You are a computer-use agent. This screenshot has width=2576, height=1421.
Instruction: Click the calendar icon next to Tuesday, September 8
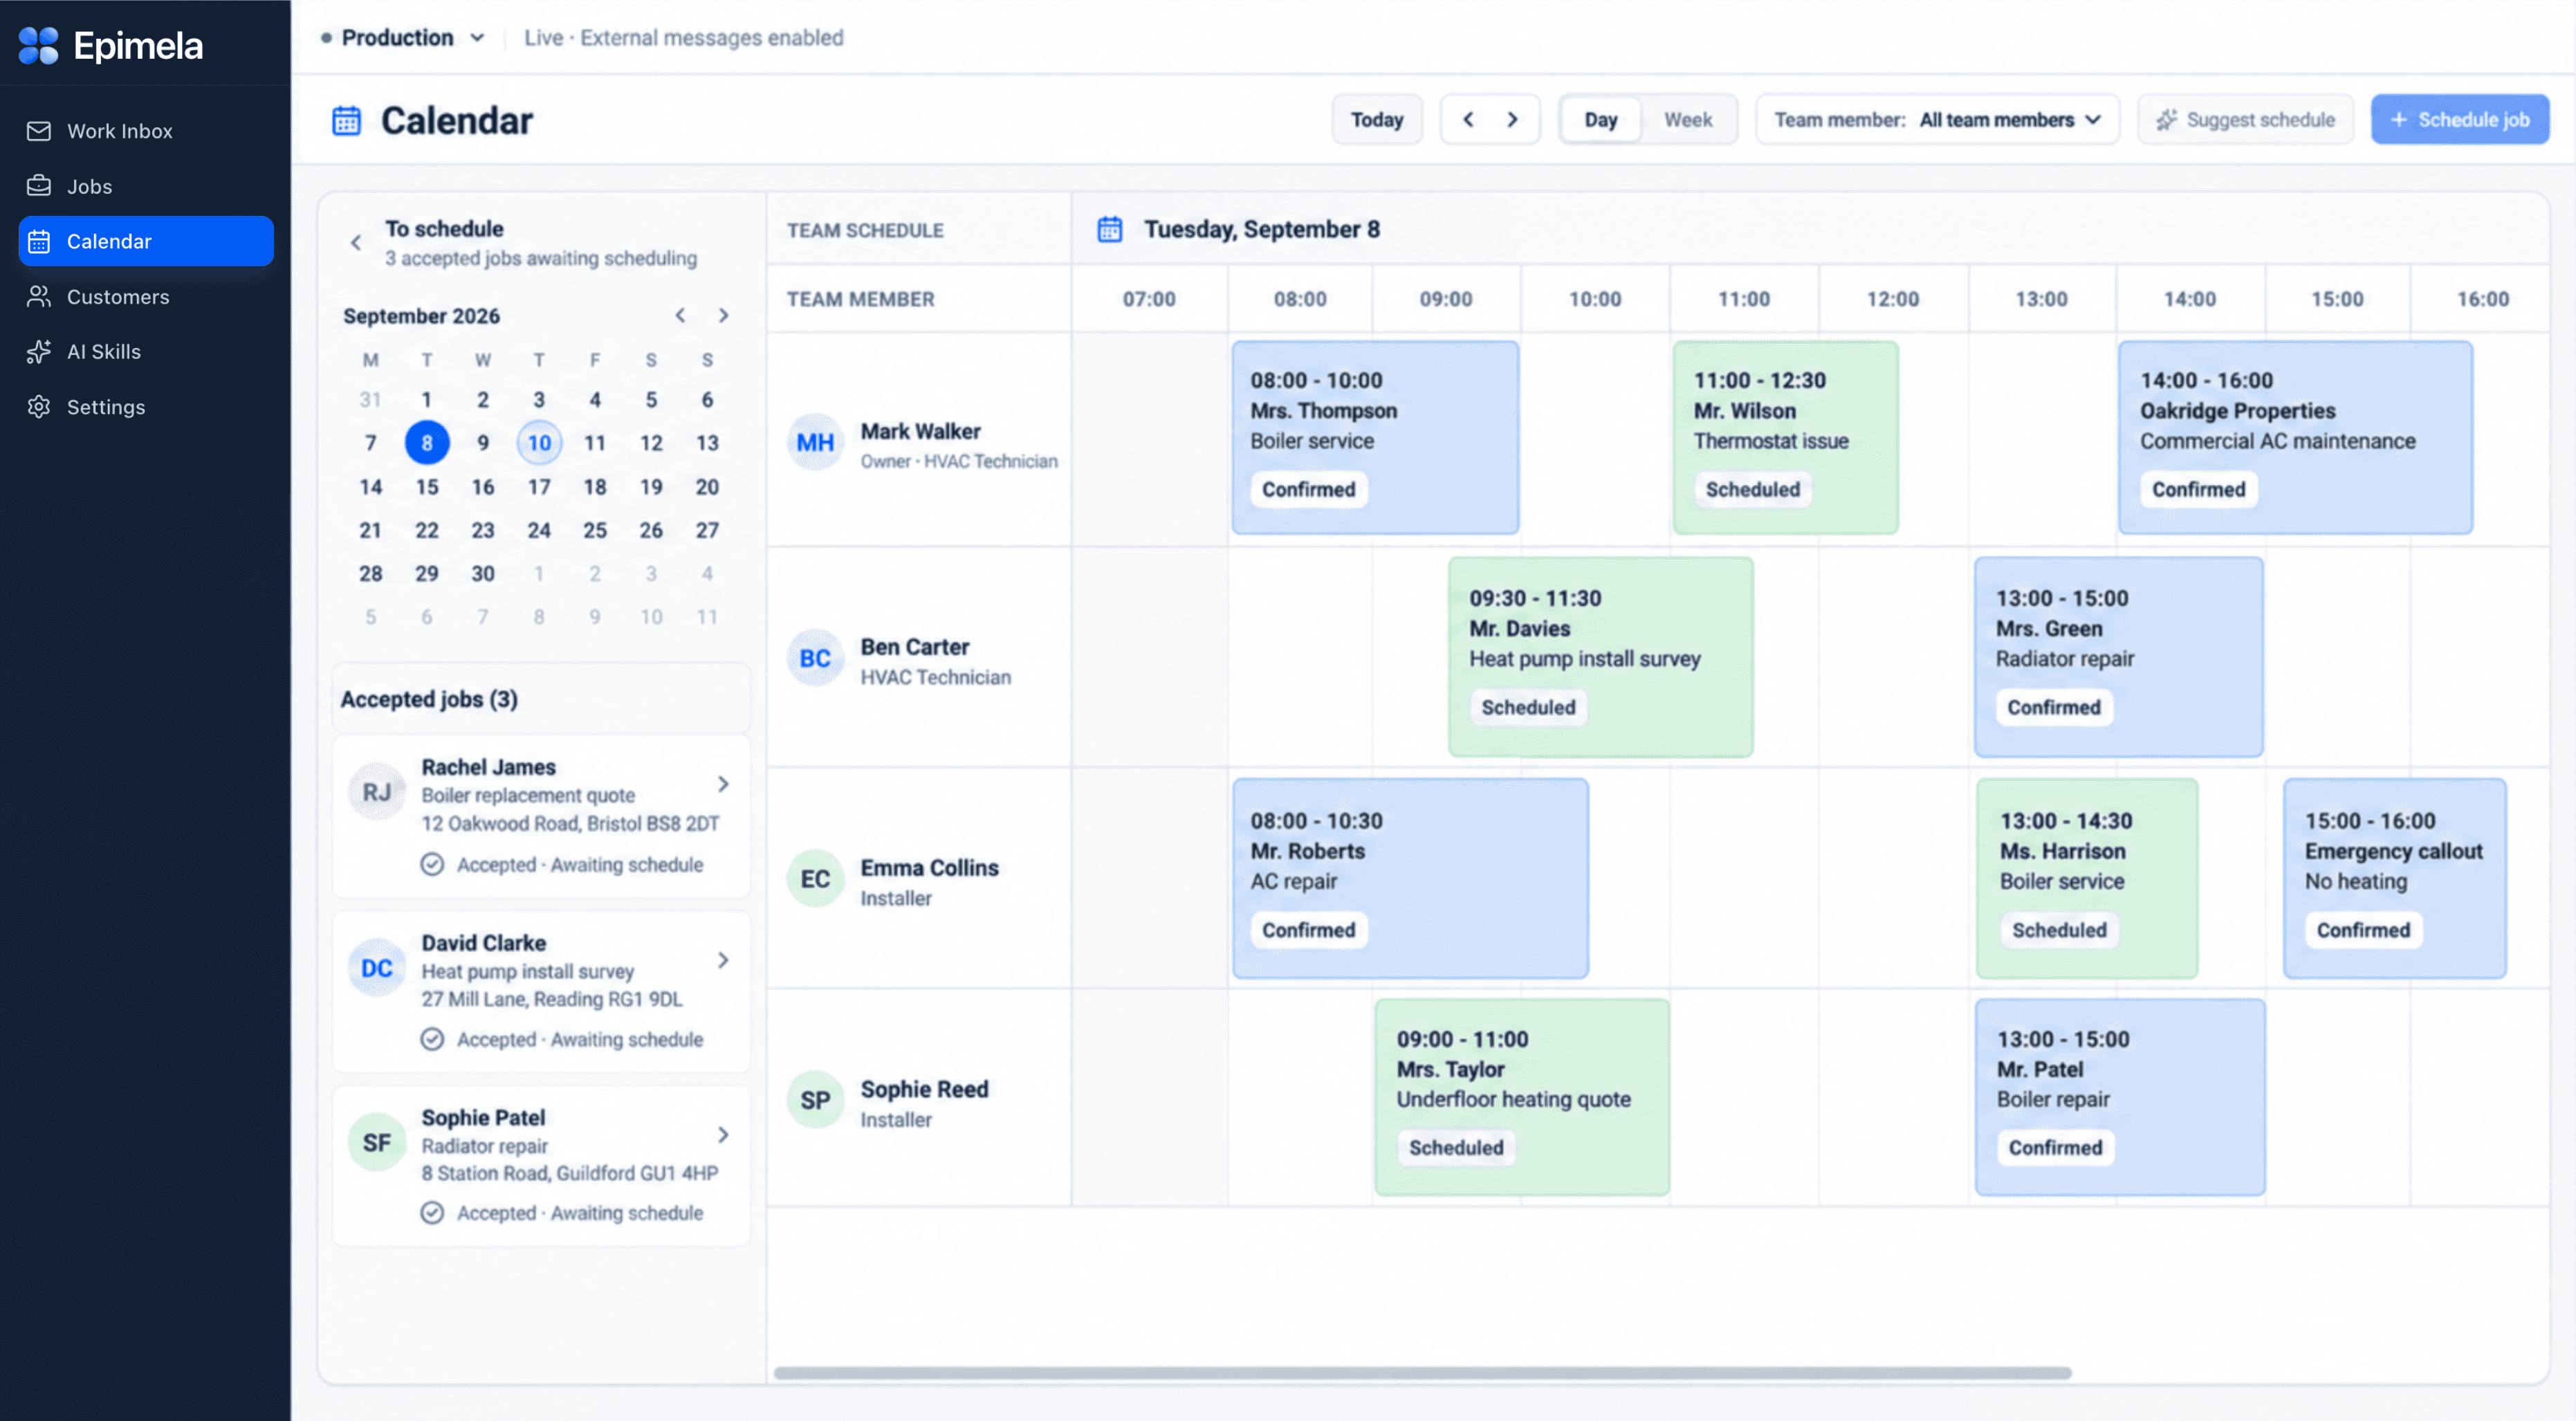[x=1110, y=229]
